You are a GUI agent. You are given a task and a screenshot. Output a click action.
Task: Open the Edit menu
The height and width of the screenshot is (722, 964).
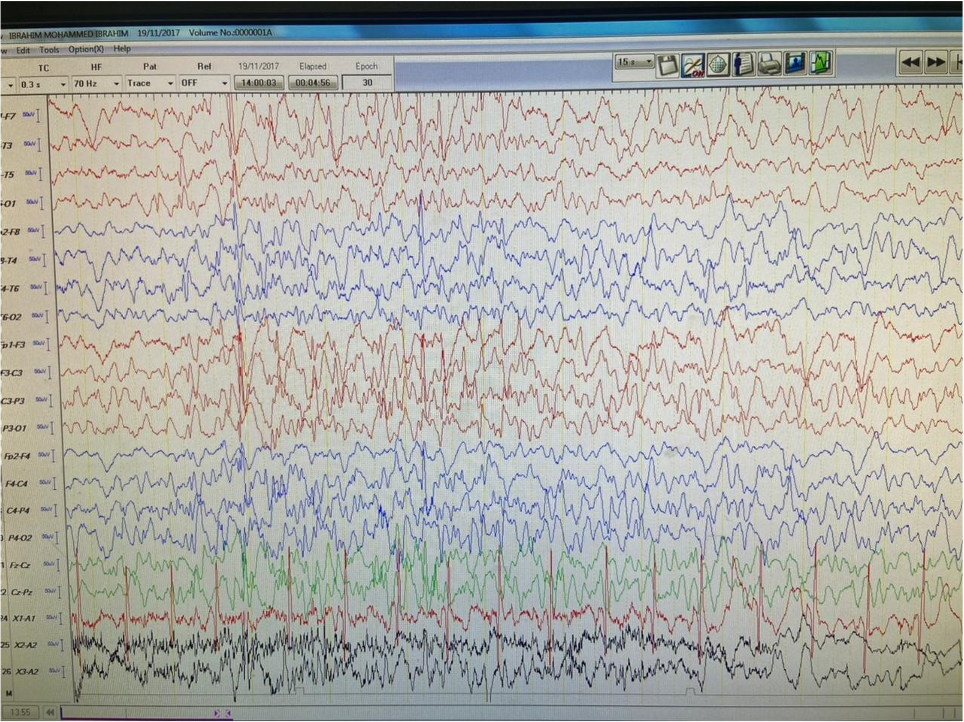pyautogui.click(x=23, y=49)
